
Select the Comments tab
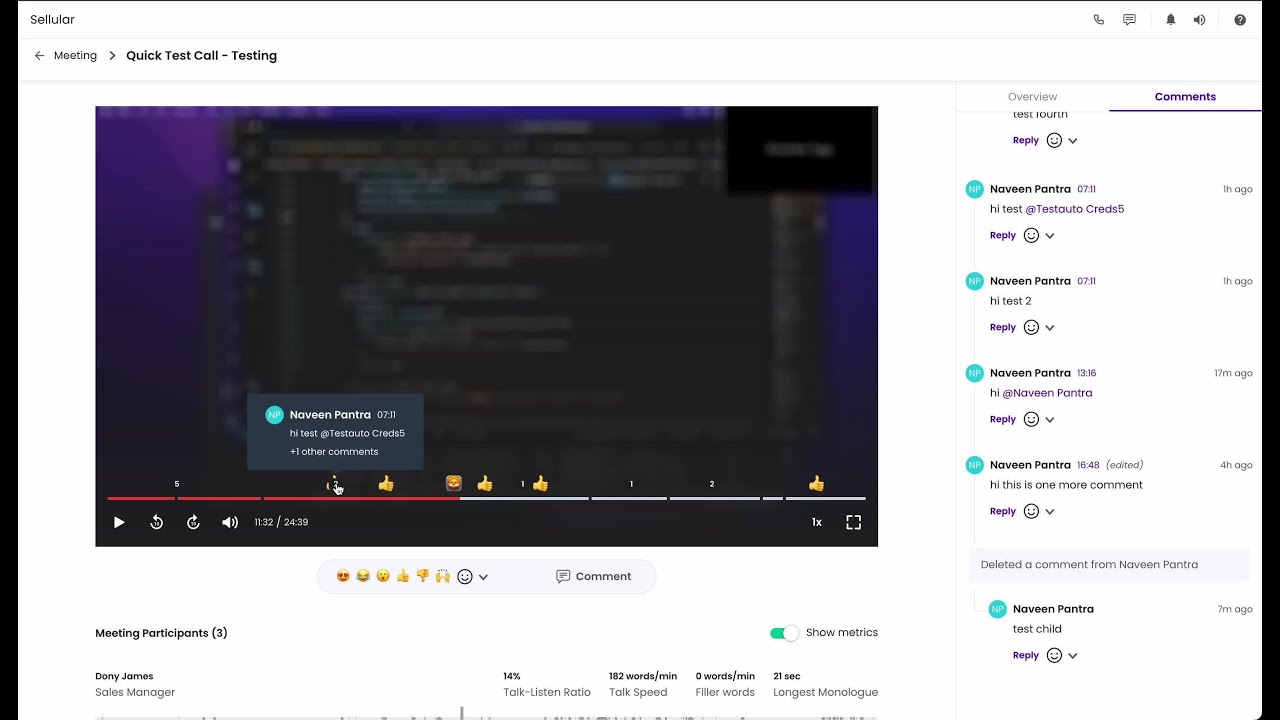[1185, 97]
